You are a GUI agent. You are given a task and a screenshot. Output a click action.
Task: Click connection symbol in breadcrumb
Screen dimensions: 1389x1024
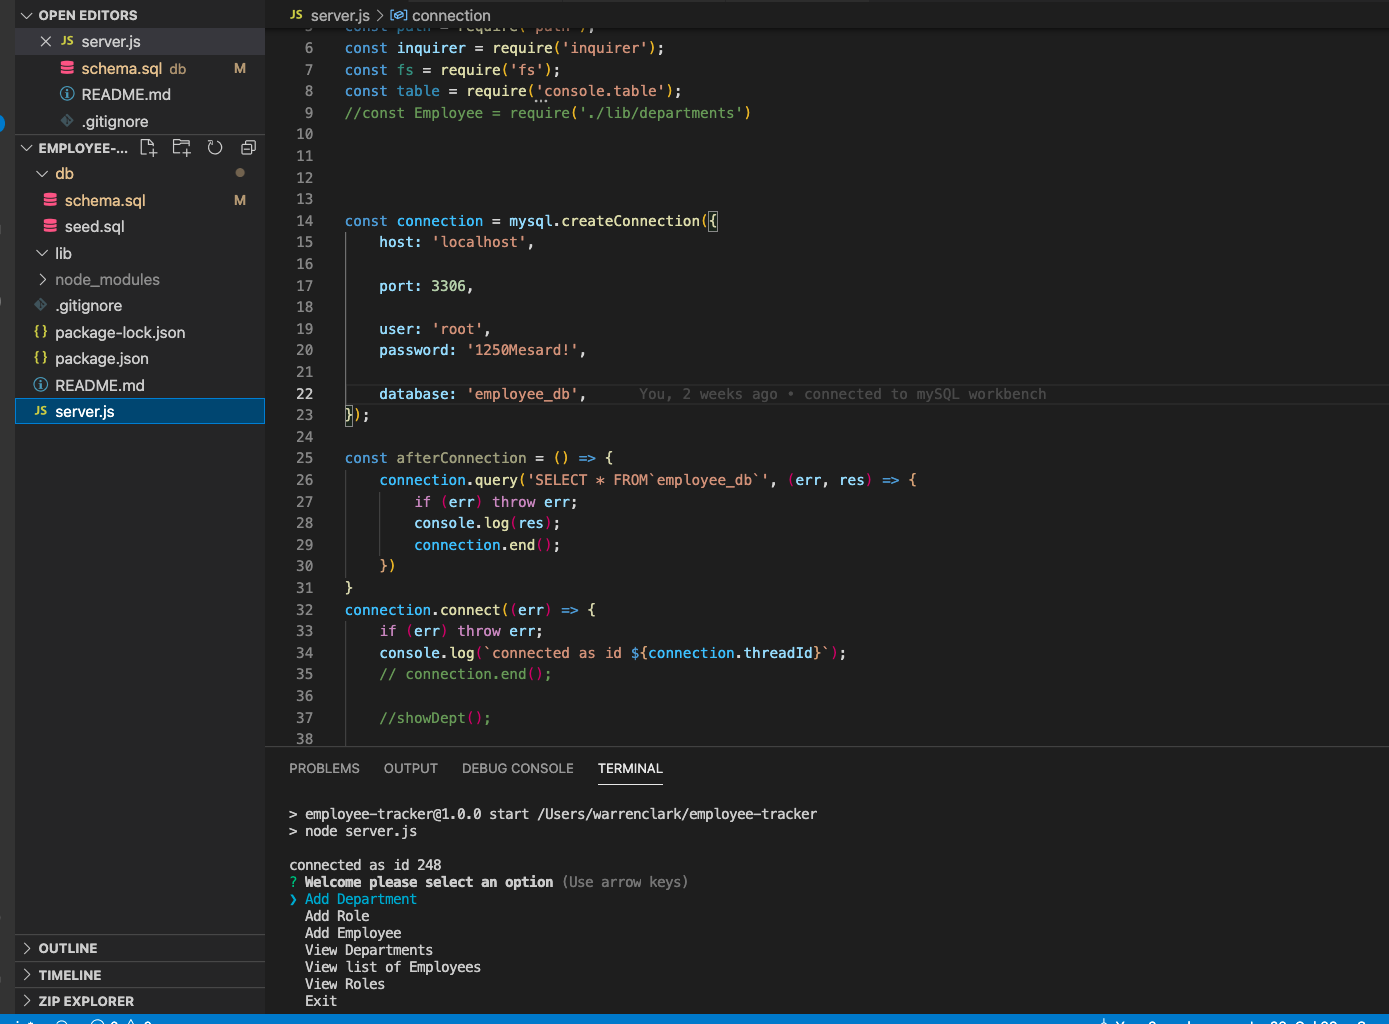pyautogui.click(x=451, y=15)
